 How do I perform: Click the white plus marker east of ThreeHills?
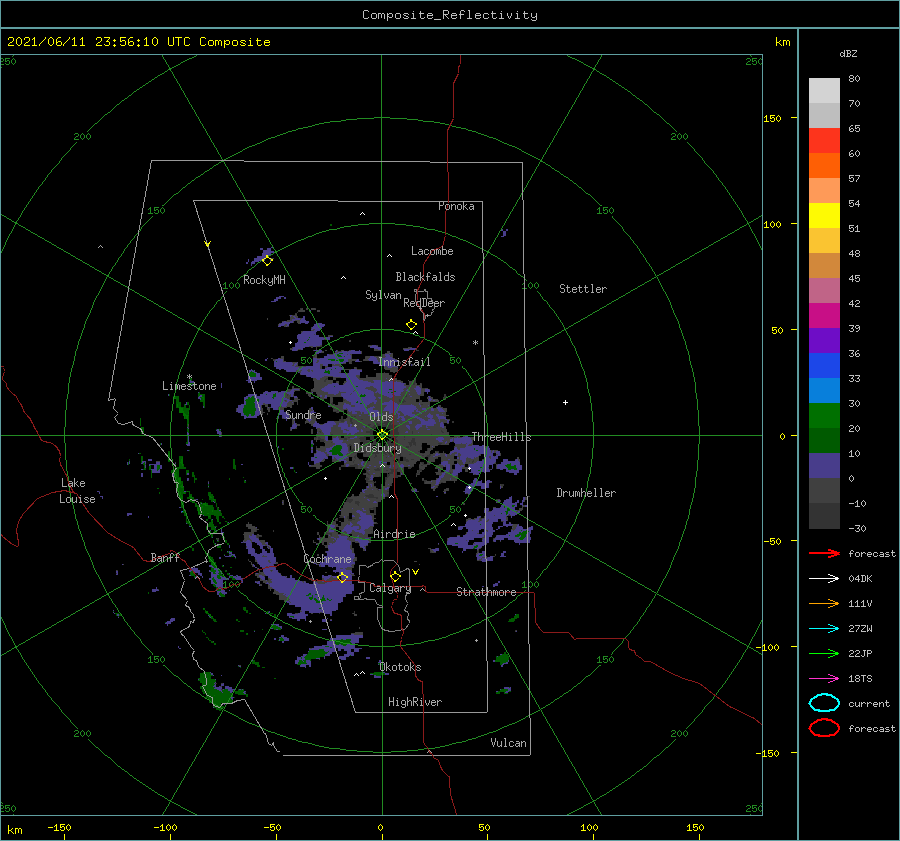click(x=565, y=402)
